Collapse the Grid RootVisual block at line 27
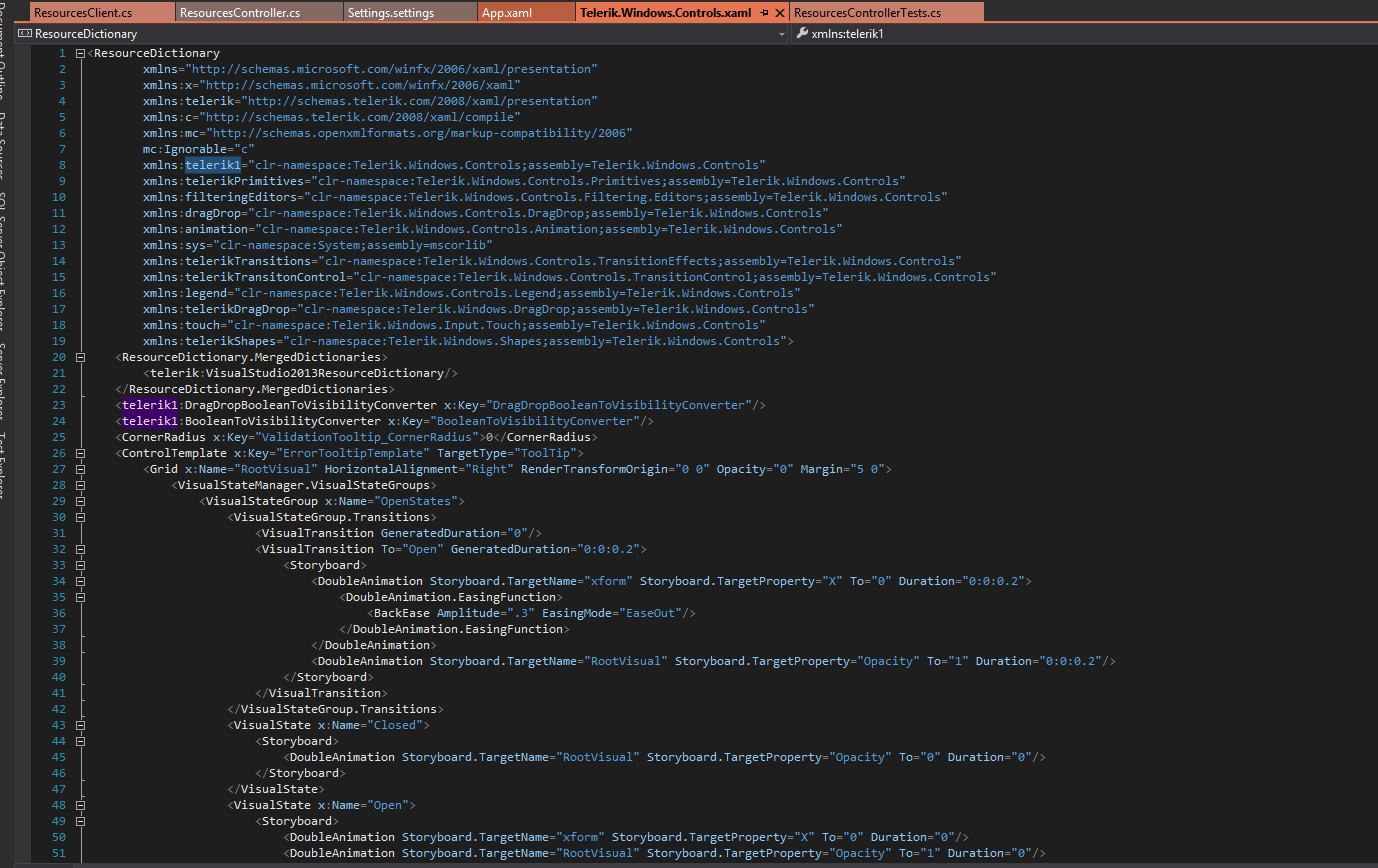This screenshot has width=1378, height=868. 80,469
